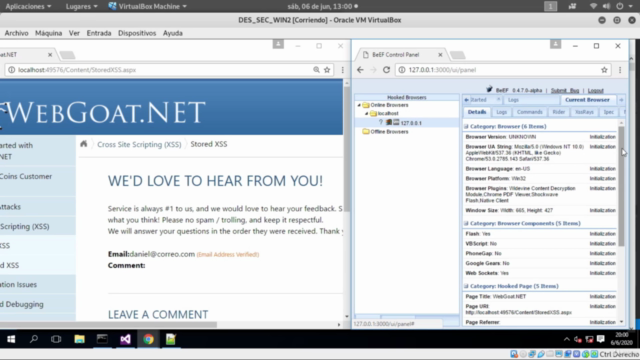Screen dimensions: 640x360
Task: Open Windows action center notifications
Action: pos(600,339)
